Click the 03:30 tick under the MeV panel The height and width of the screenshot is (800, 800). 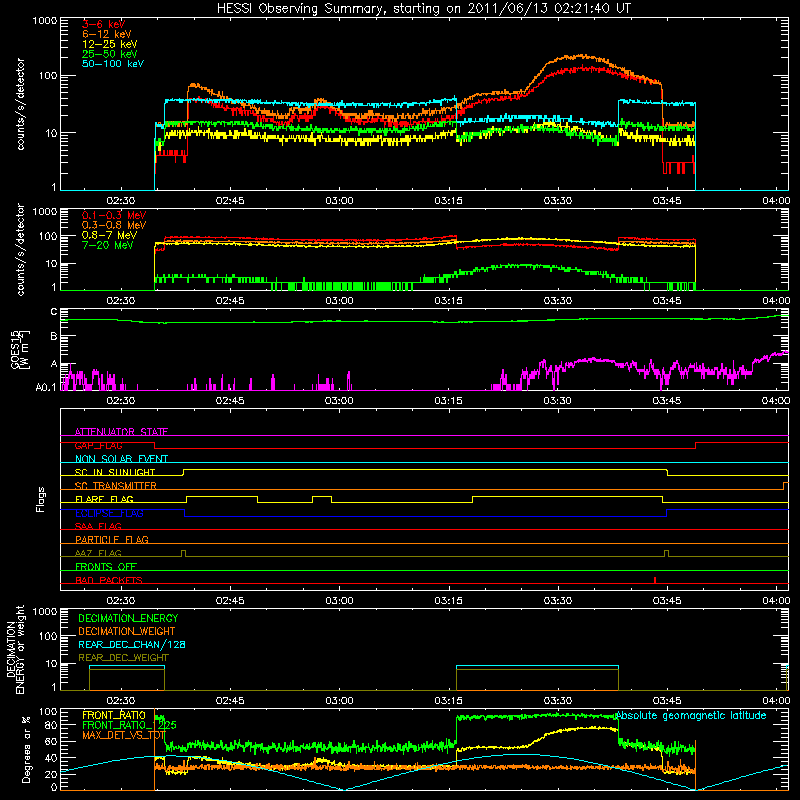point(558,301)
